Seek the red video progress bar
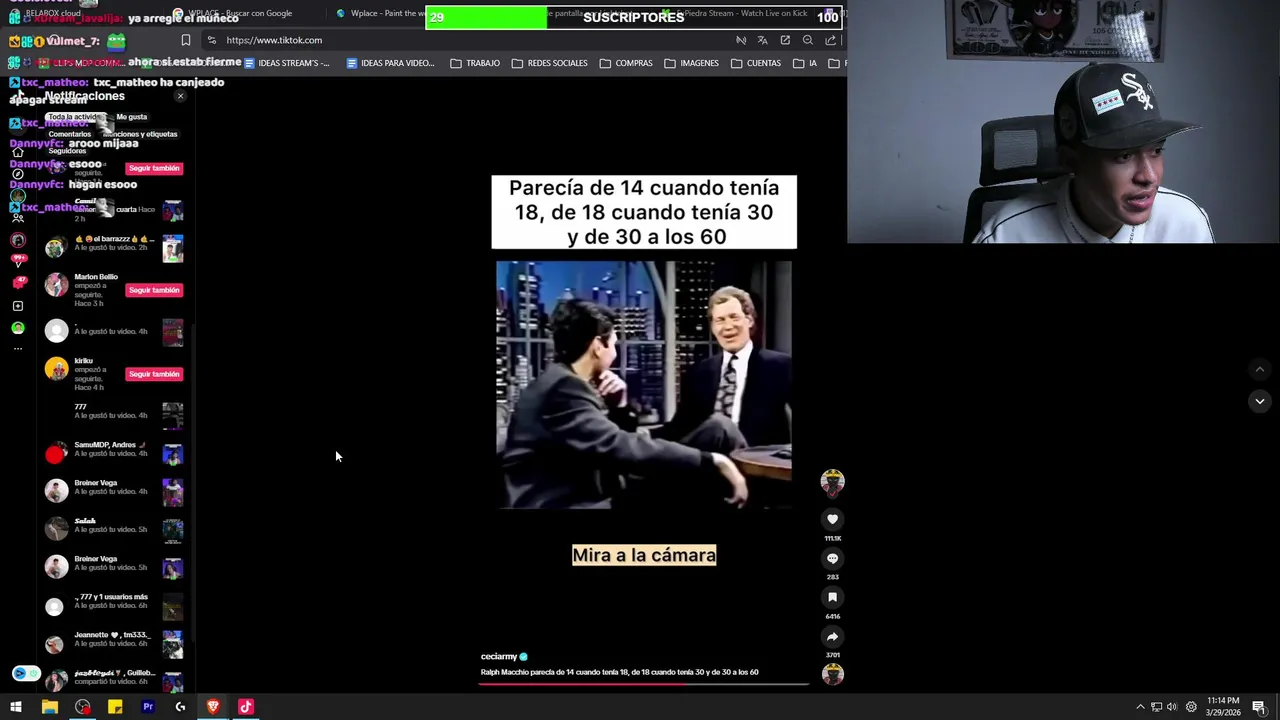The image size is (1280, 720). coord(644,684)
